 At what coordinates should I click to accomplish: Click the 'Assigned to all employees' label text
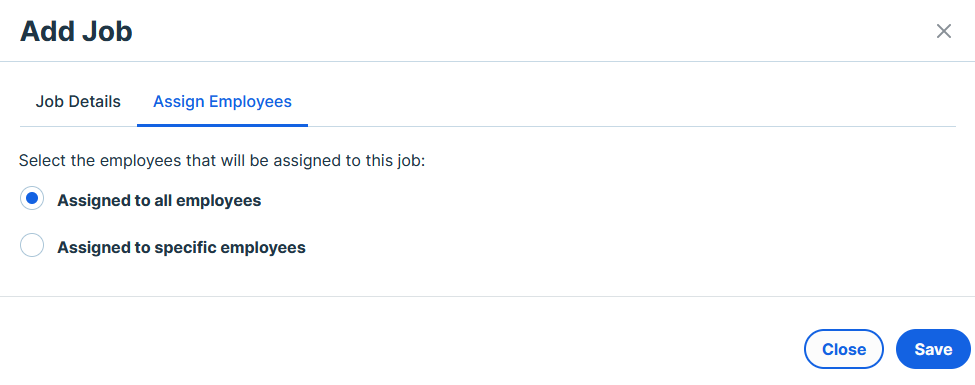(159, 201)
